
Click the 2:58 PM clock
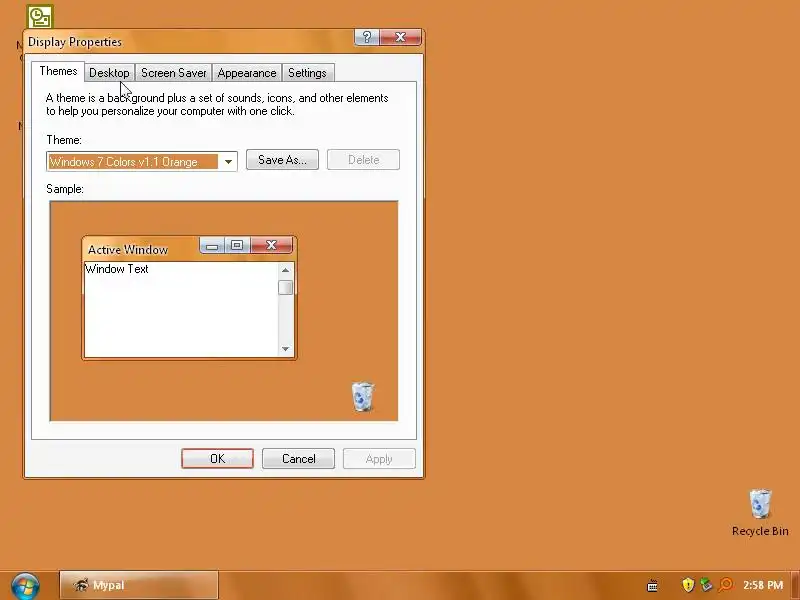click(763, 585)
